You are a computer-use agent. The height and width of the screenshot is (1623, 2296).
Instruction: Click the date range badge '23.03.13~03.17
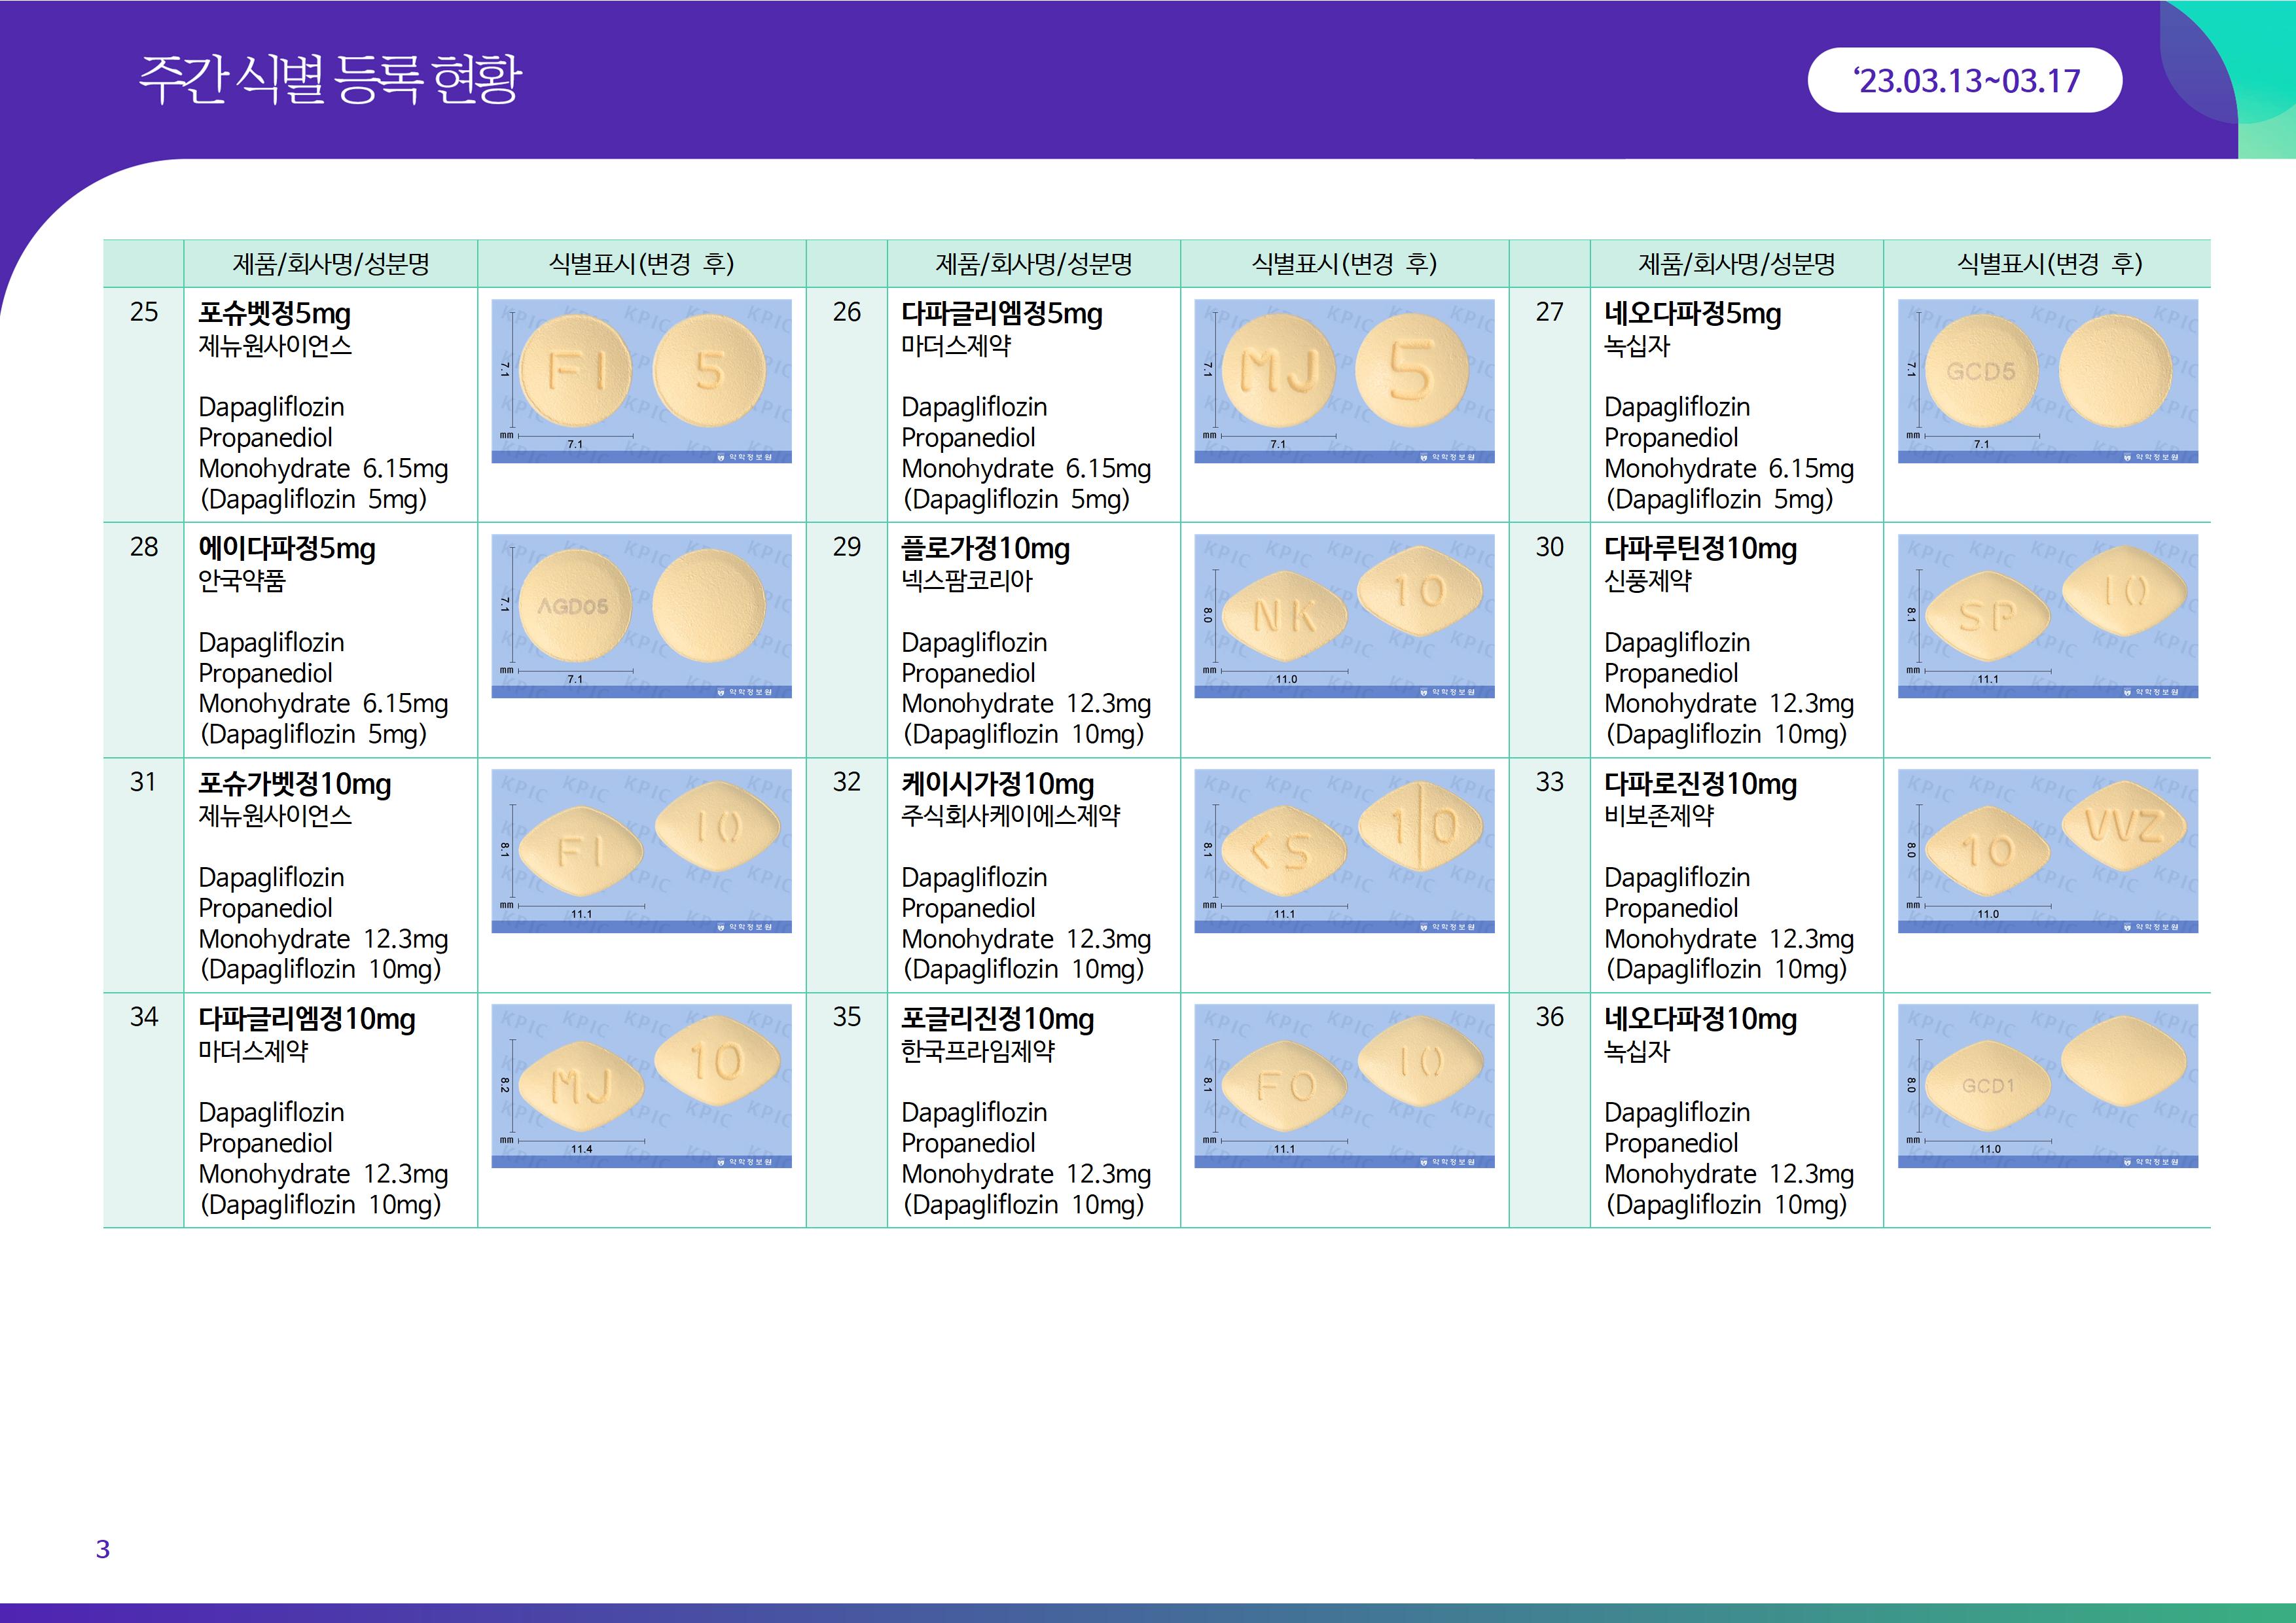(x=1964, y=81)
